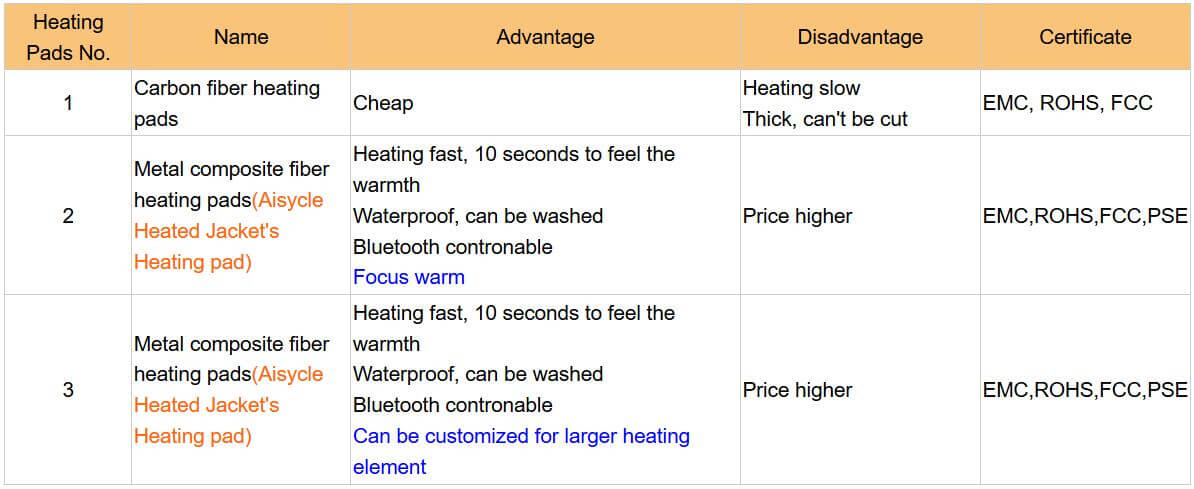
Task: Click the 'Advantage' header cell
Action: click(x=545, y=37)
